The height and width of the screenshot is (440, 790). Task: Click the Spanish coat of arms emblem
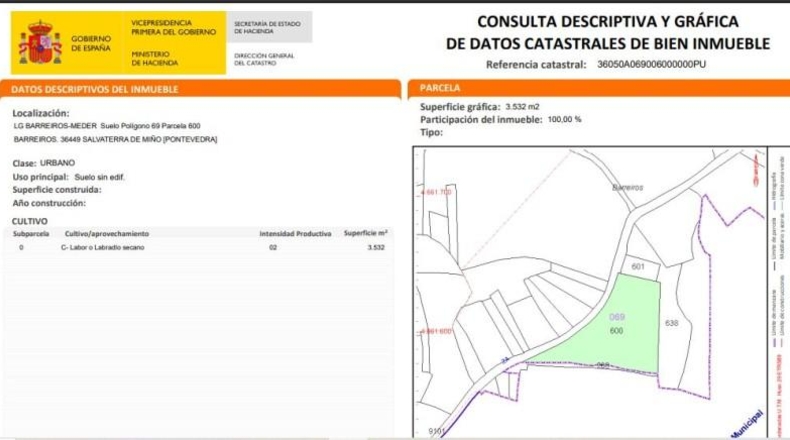tap(40, 42)
